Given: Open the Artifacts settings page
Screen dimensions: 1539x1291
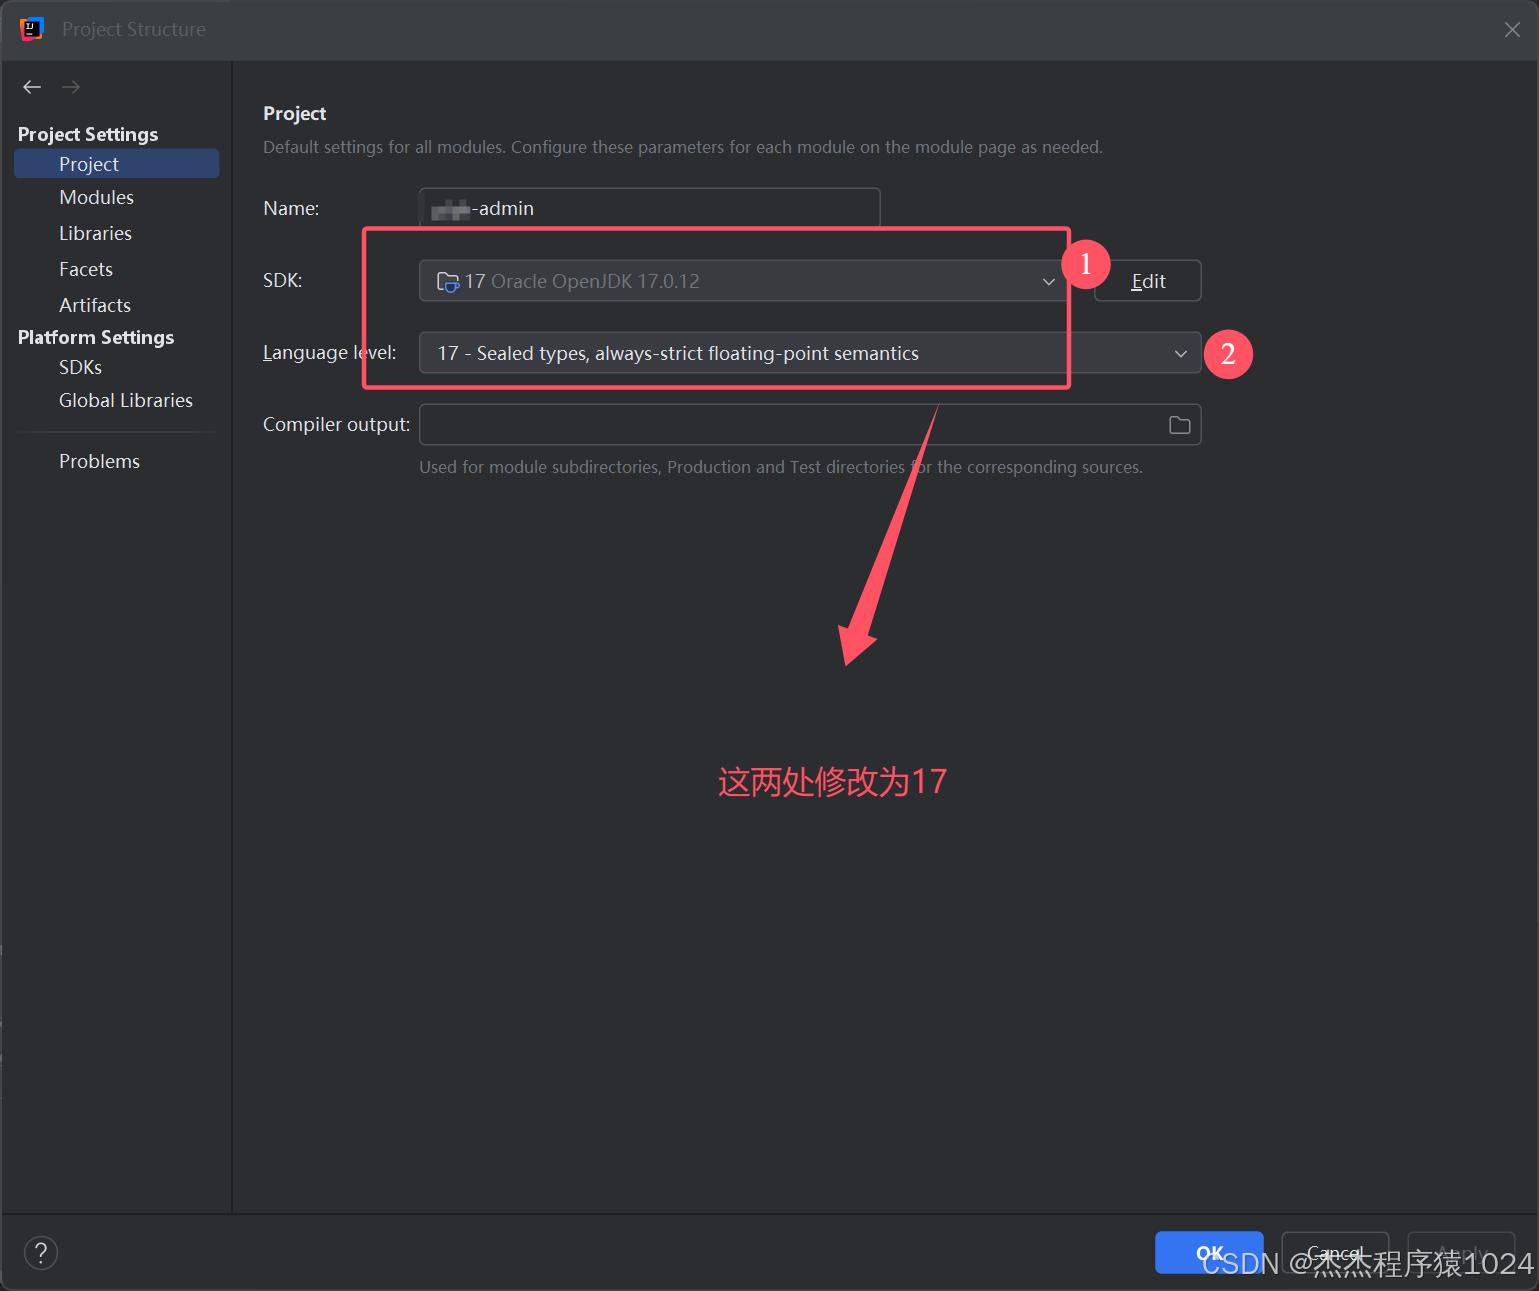Looking at the screenshot, I should (94, 305).
